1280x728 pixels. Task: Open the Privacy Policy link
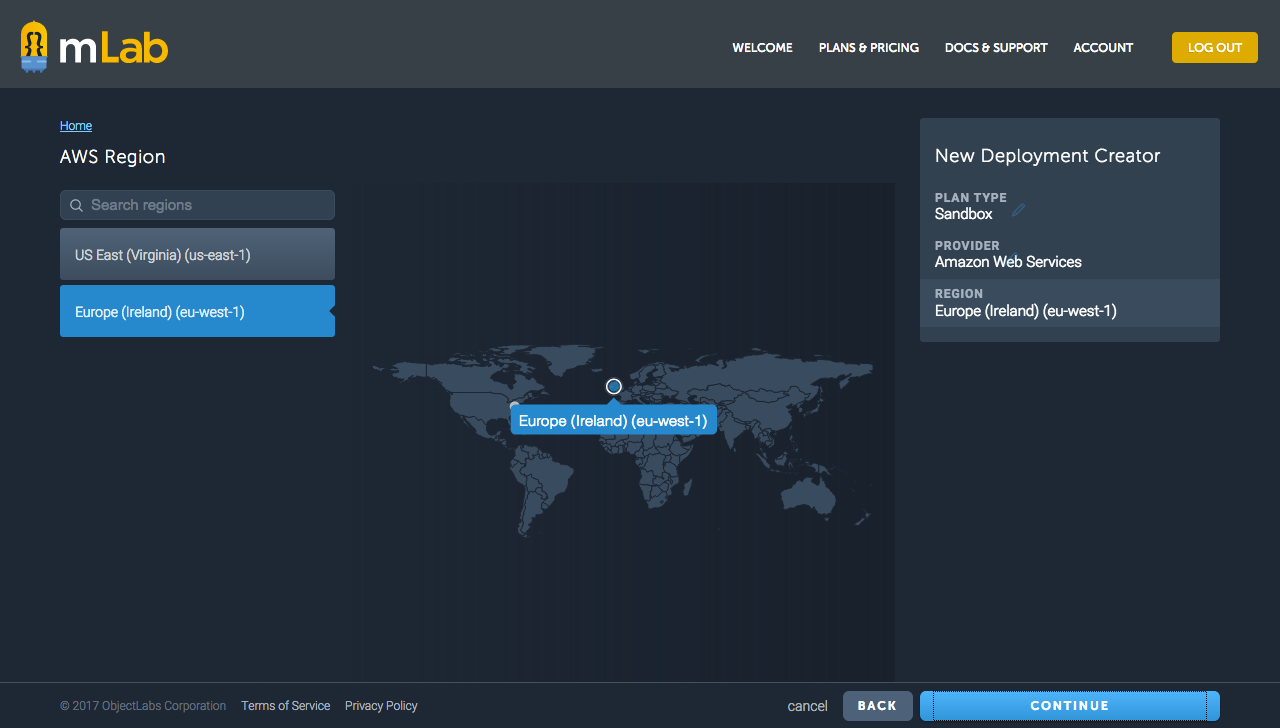pos(381,706)
